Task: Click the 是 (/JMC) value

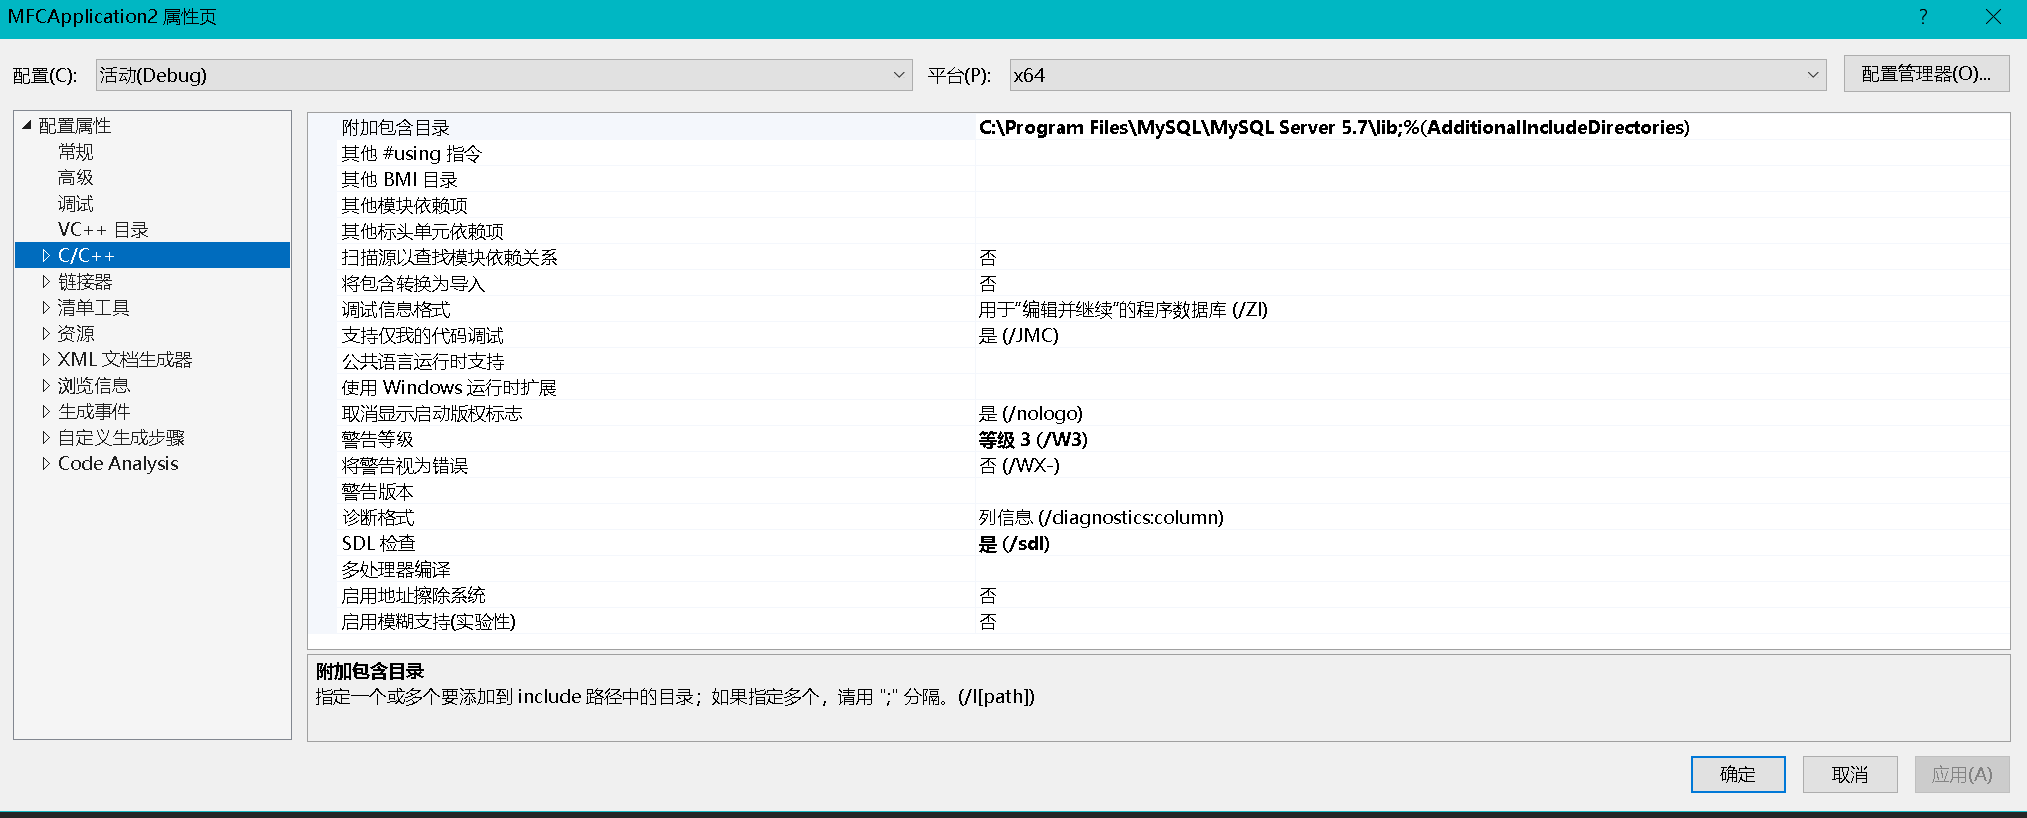Action: pos(1018,336)
